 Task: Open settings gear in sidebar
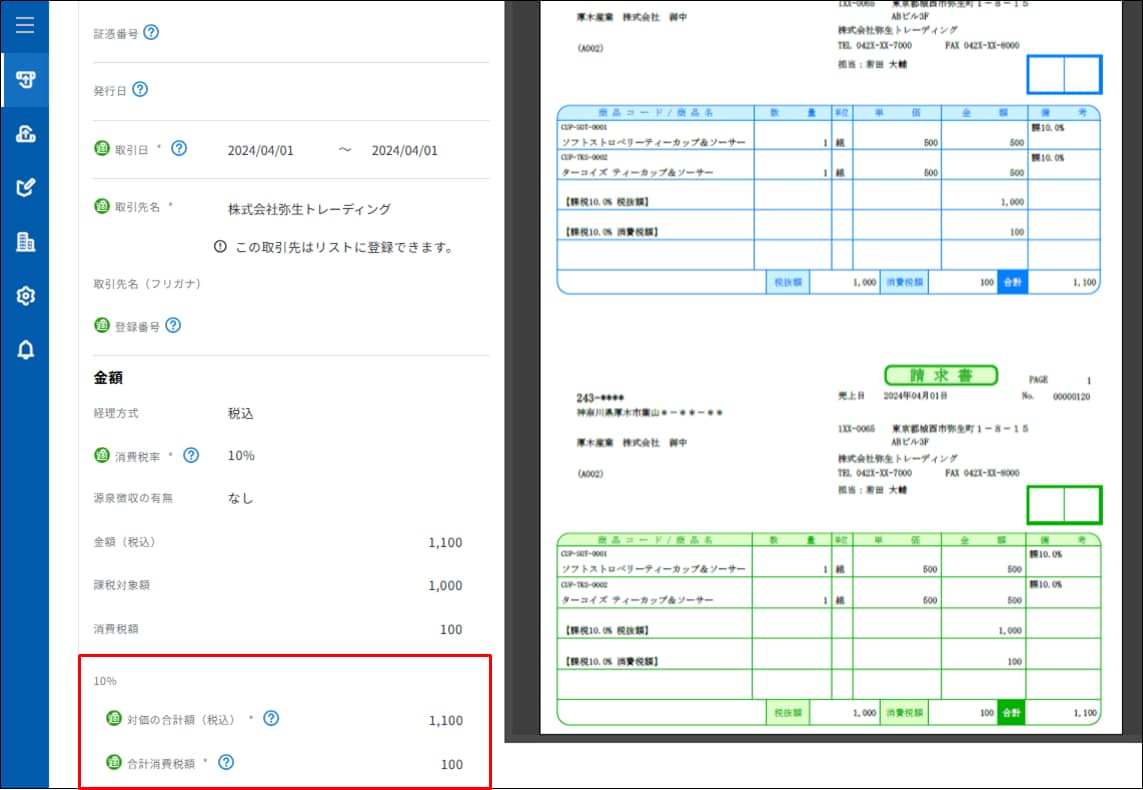click(x=25, y=295)
